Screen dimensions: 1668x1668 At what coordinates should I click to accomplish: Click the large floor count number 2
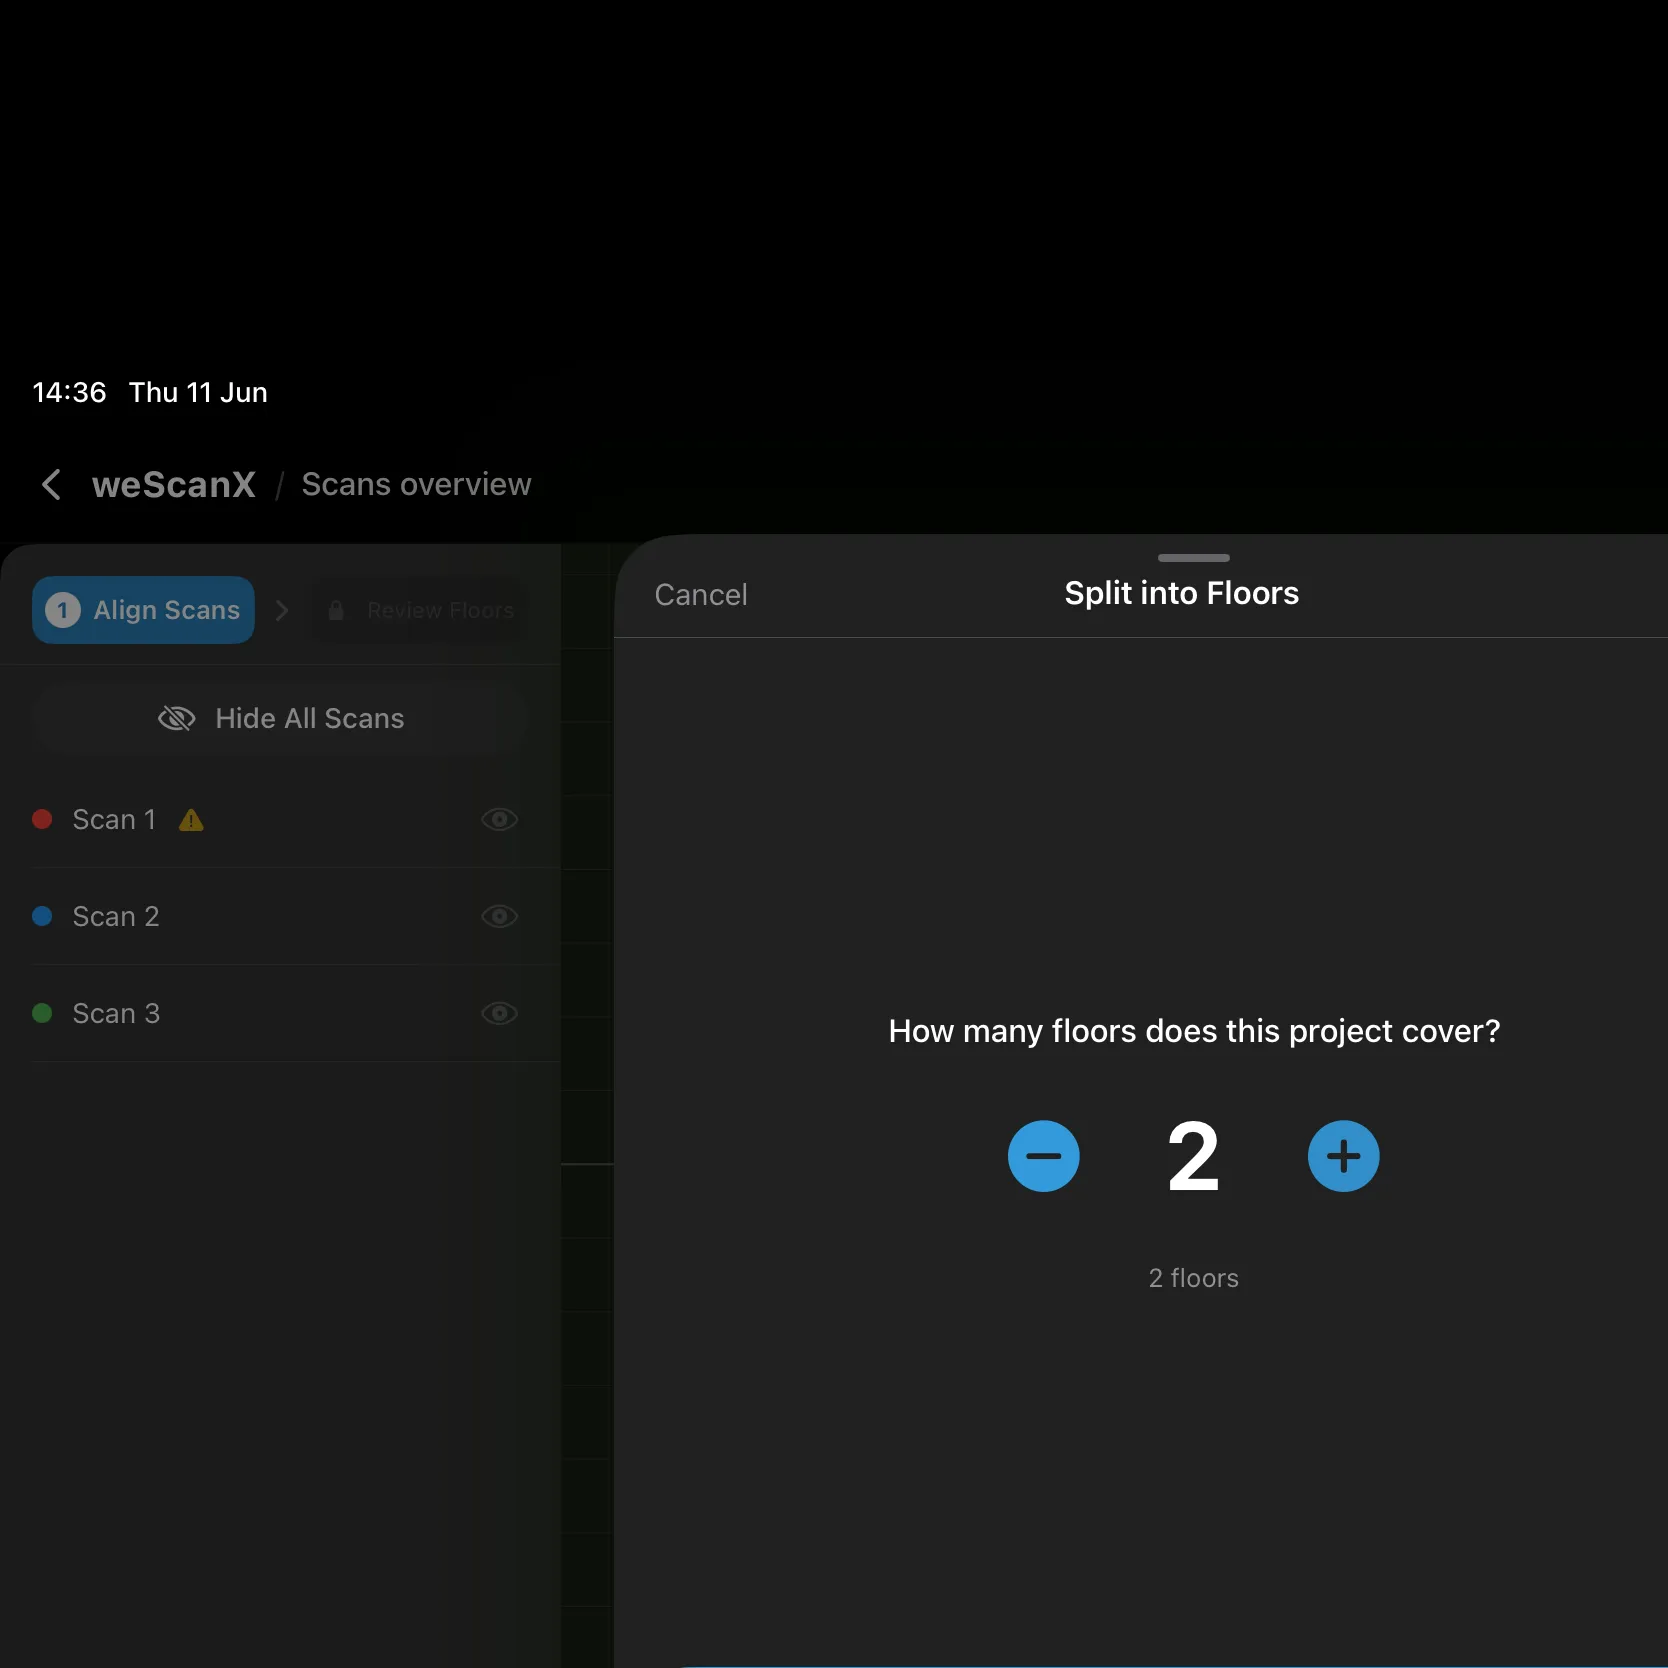(1193, 1156)
